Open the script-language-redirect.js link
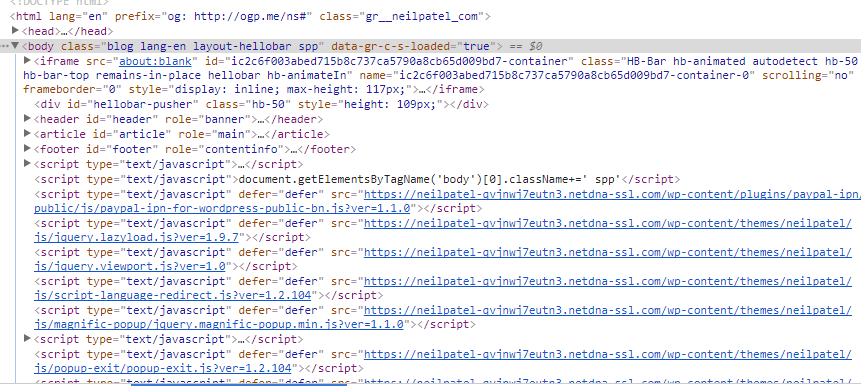Image resolution: width=861 pixels, height=386 pixels. pos(172,296)
